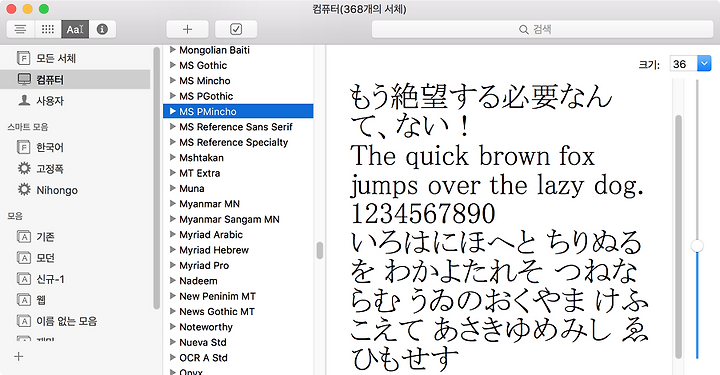This screenshot has width=720, height=375.
Task: Expand MS Mincho font family
Action: click(x=173, y=80)
